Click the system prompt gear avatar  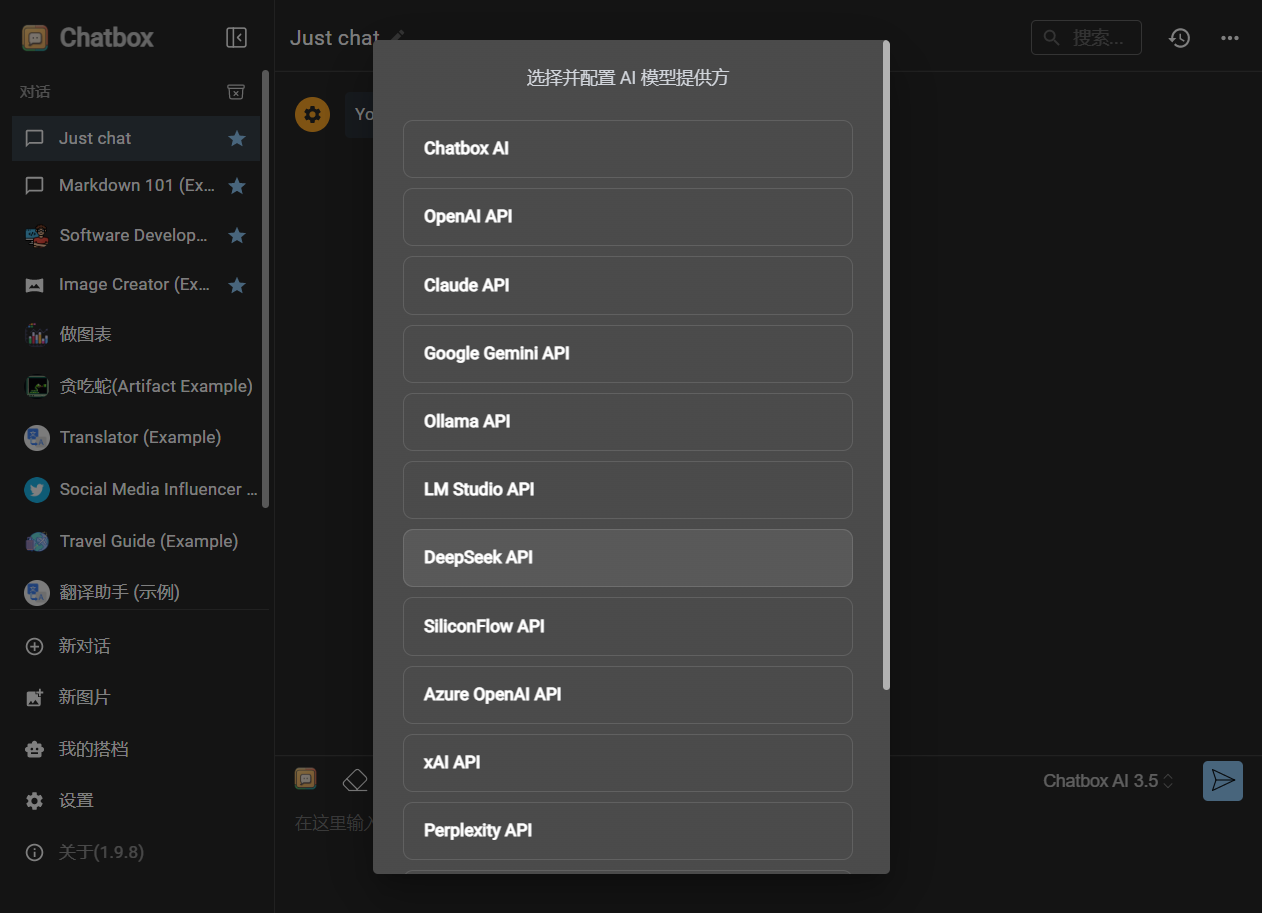coord(312,114)
